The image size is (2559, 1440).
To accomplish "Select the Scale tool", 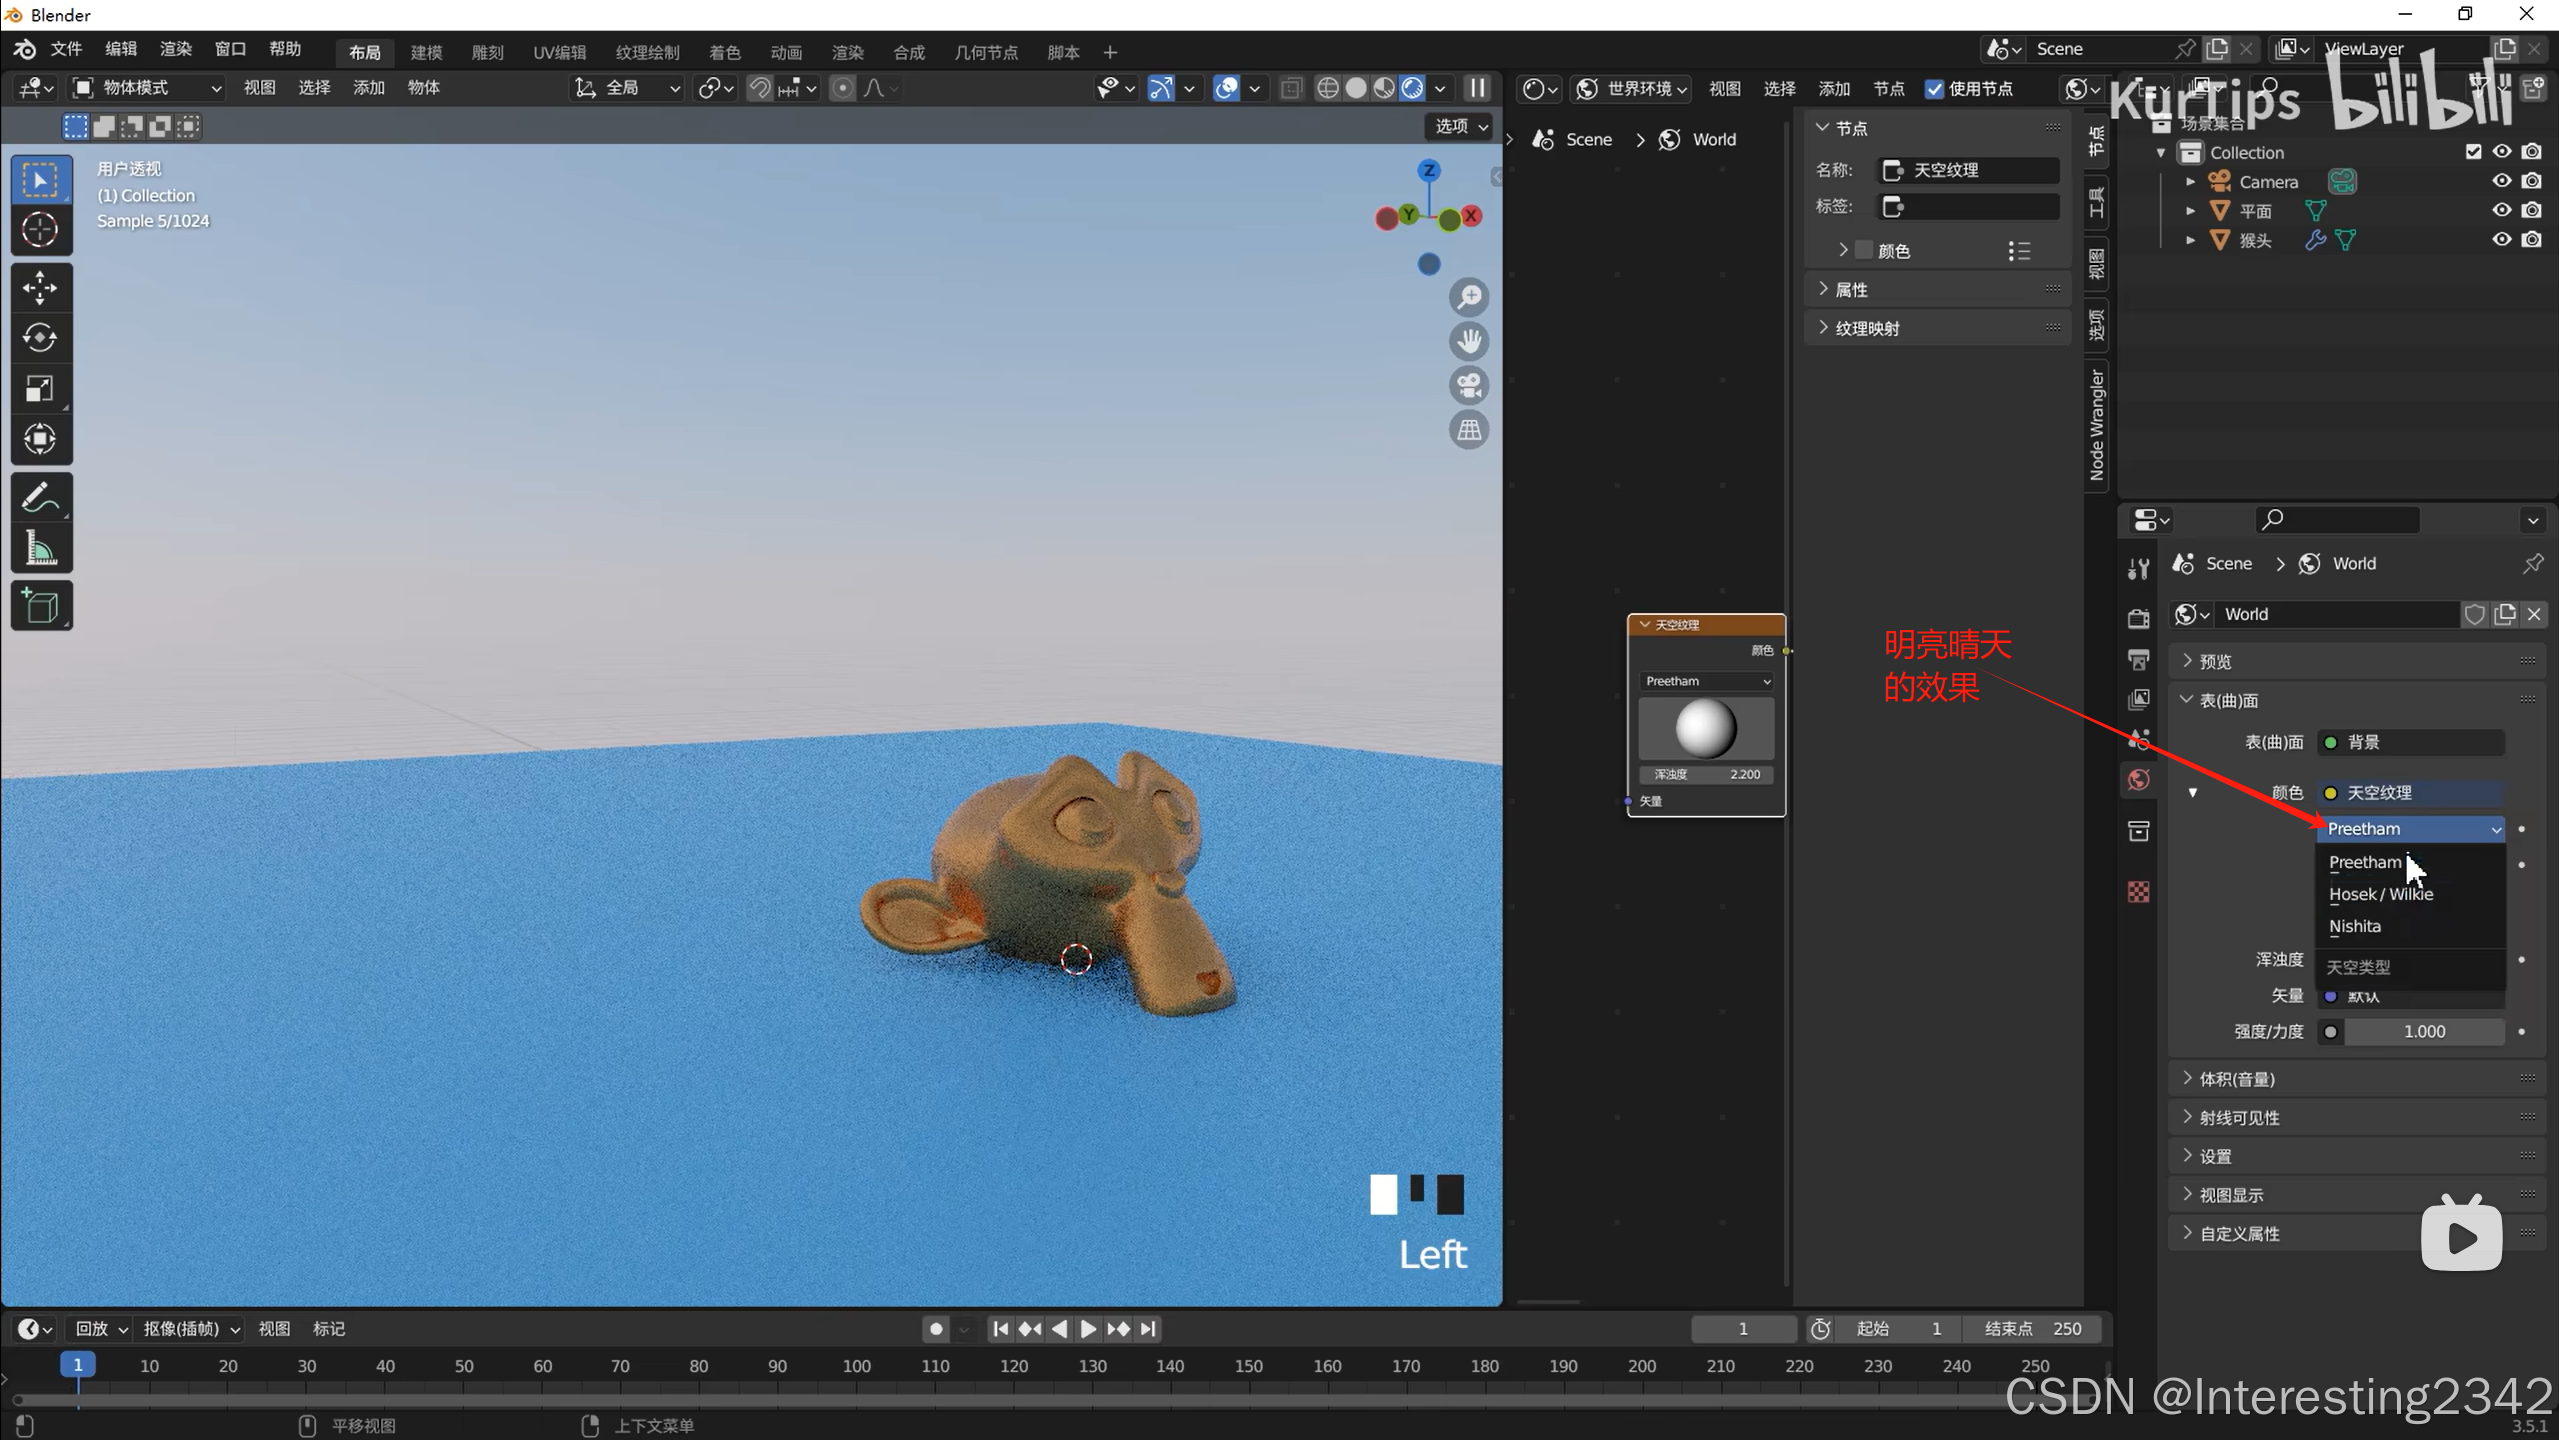I will 40,389.
